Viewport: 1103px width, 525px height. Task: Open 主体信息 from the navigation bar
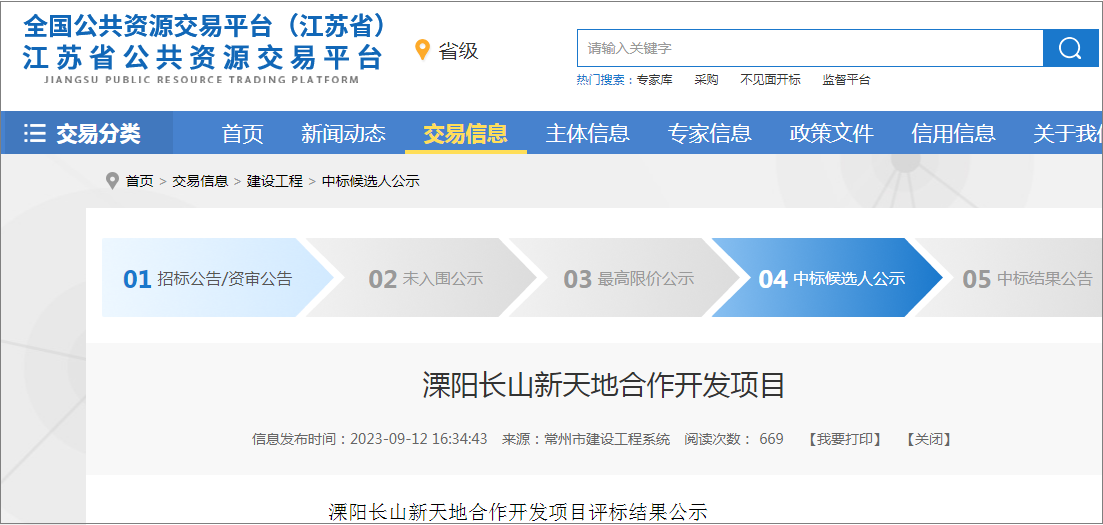[587, 133]
